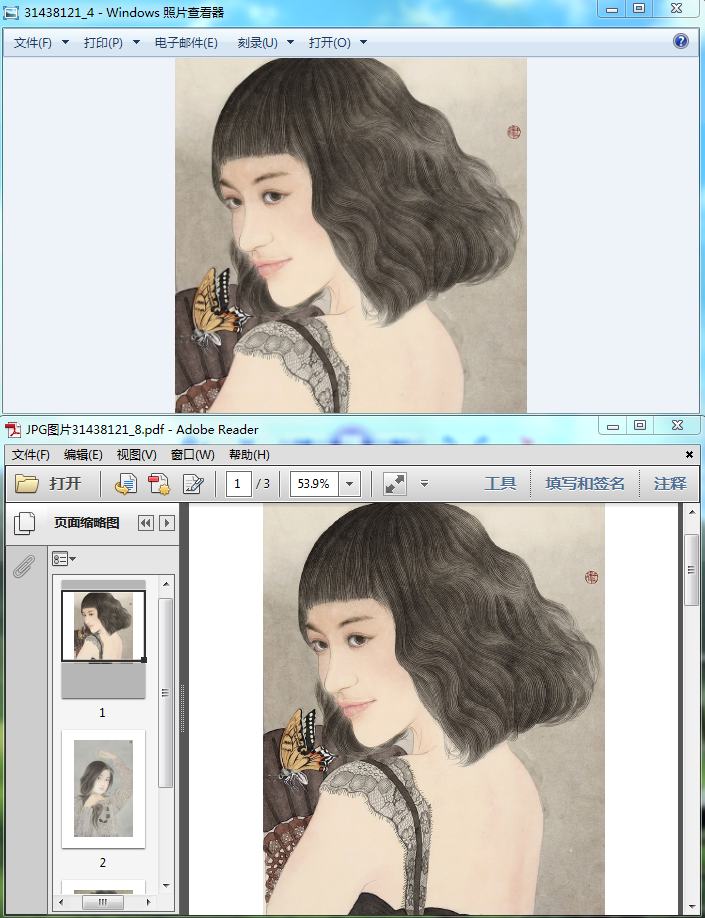This screenshot has height=918, width=705.
Task: Click the page thumbnails panel icon
Action: tap(24, 523)
